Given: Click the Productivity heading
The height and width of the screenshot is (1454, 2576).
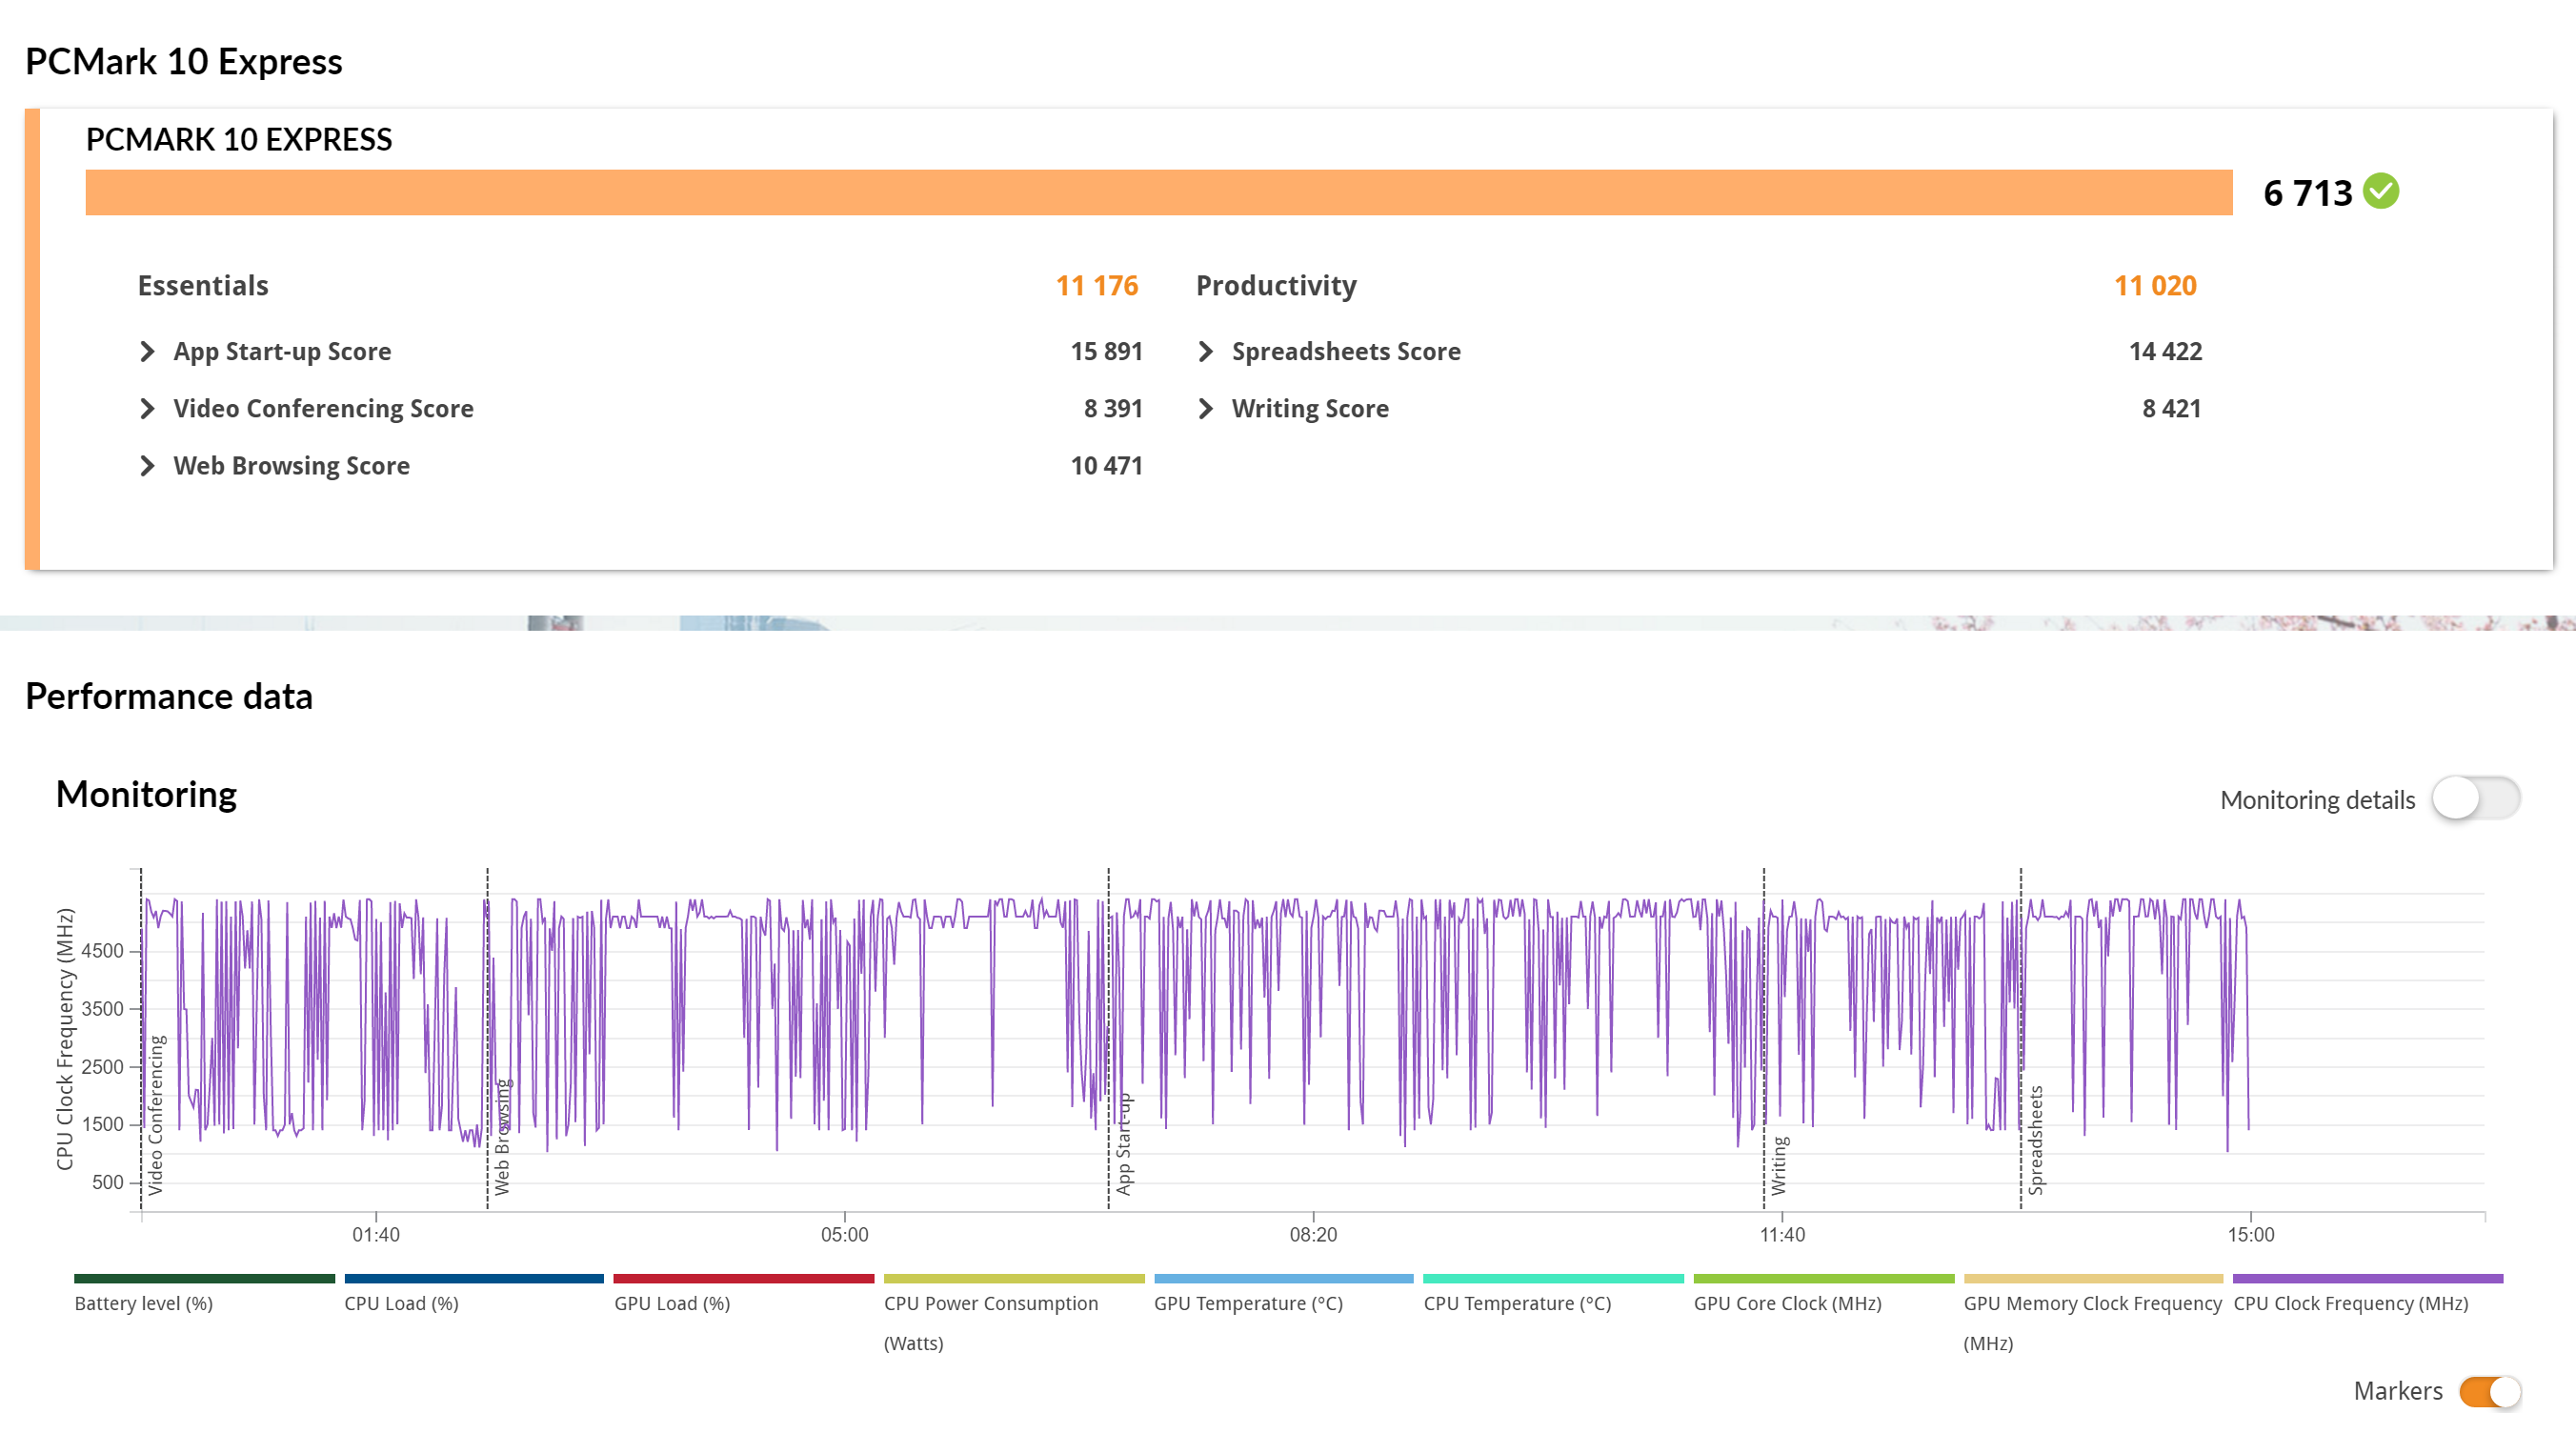Looking at the screenshot, I should click(x=1276, y=286).
